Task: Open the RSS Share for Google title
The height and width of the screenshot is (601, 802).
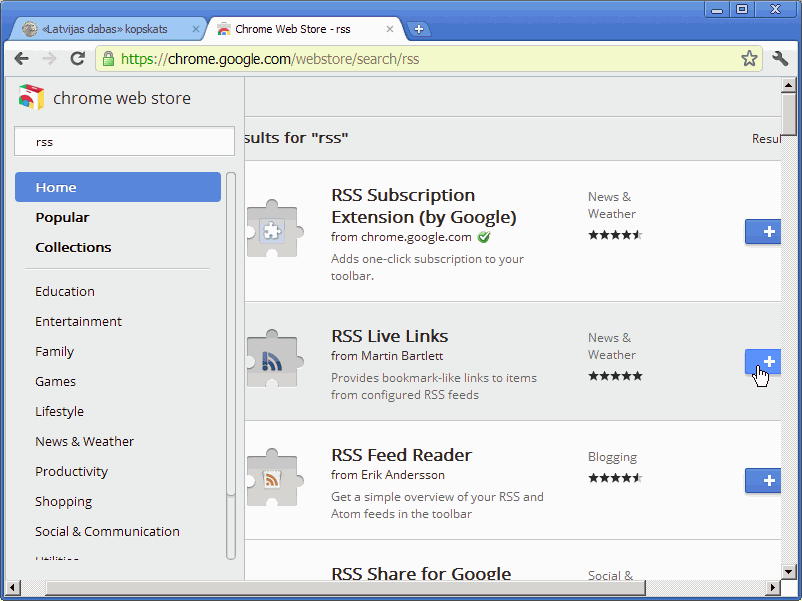Action: point(421,573)
